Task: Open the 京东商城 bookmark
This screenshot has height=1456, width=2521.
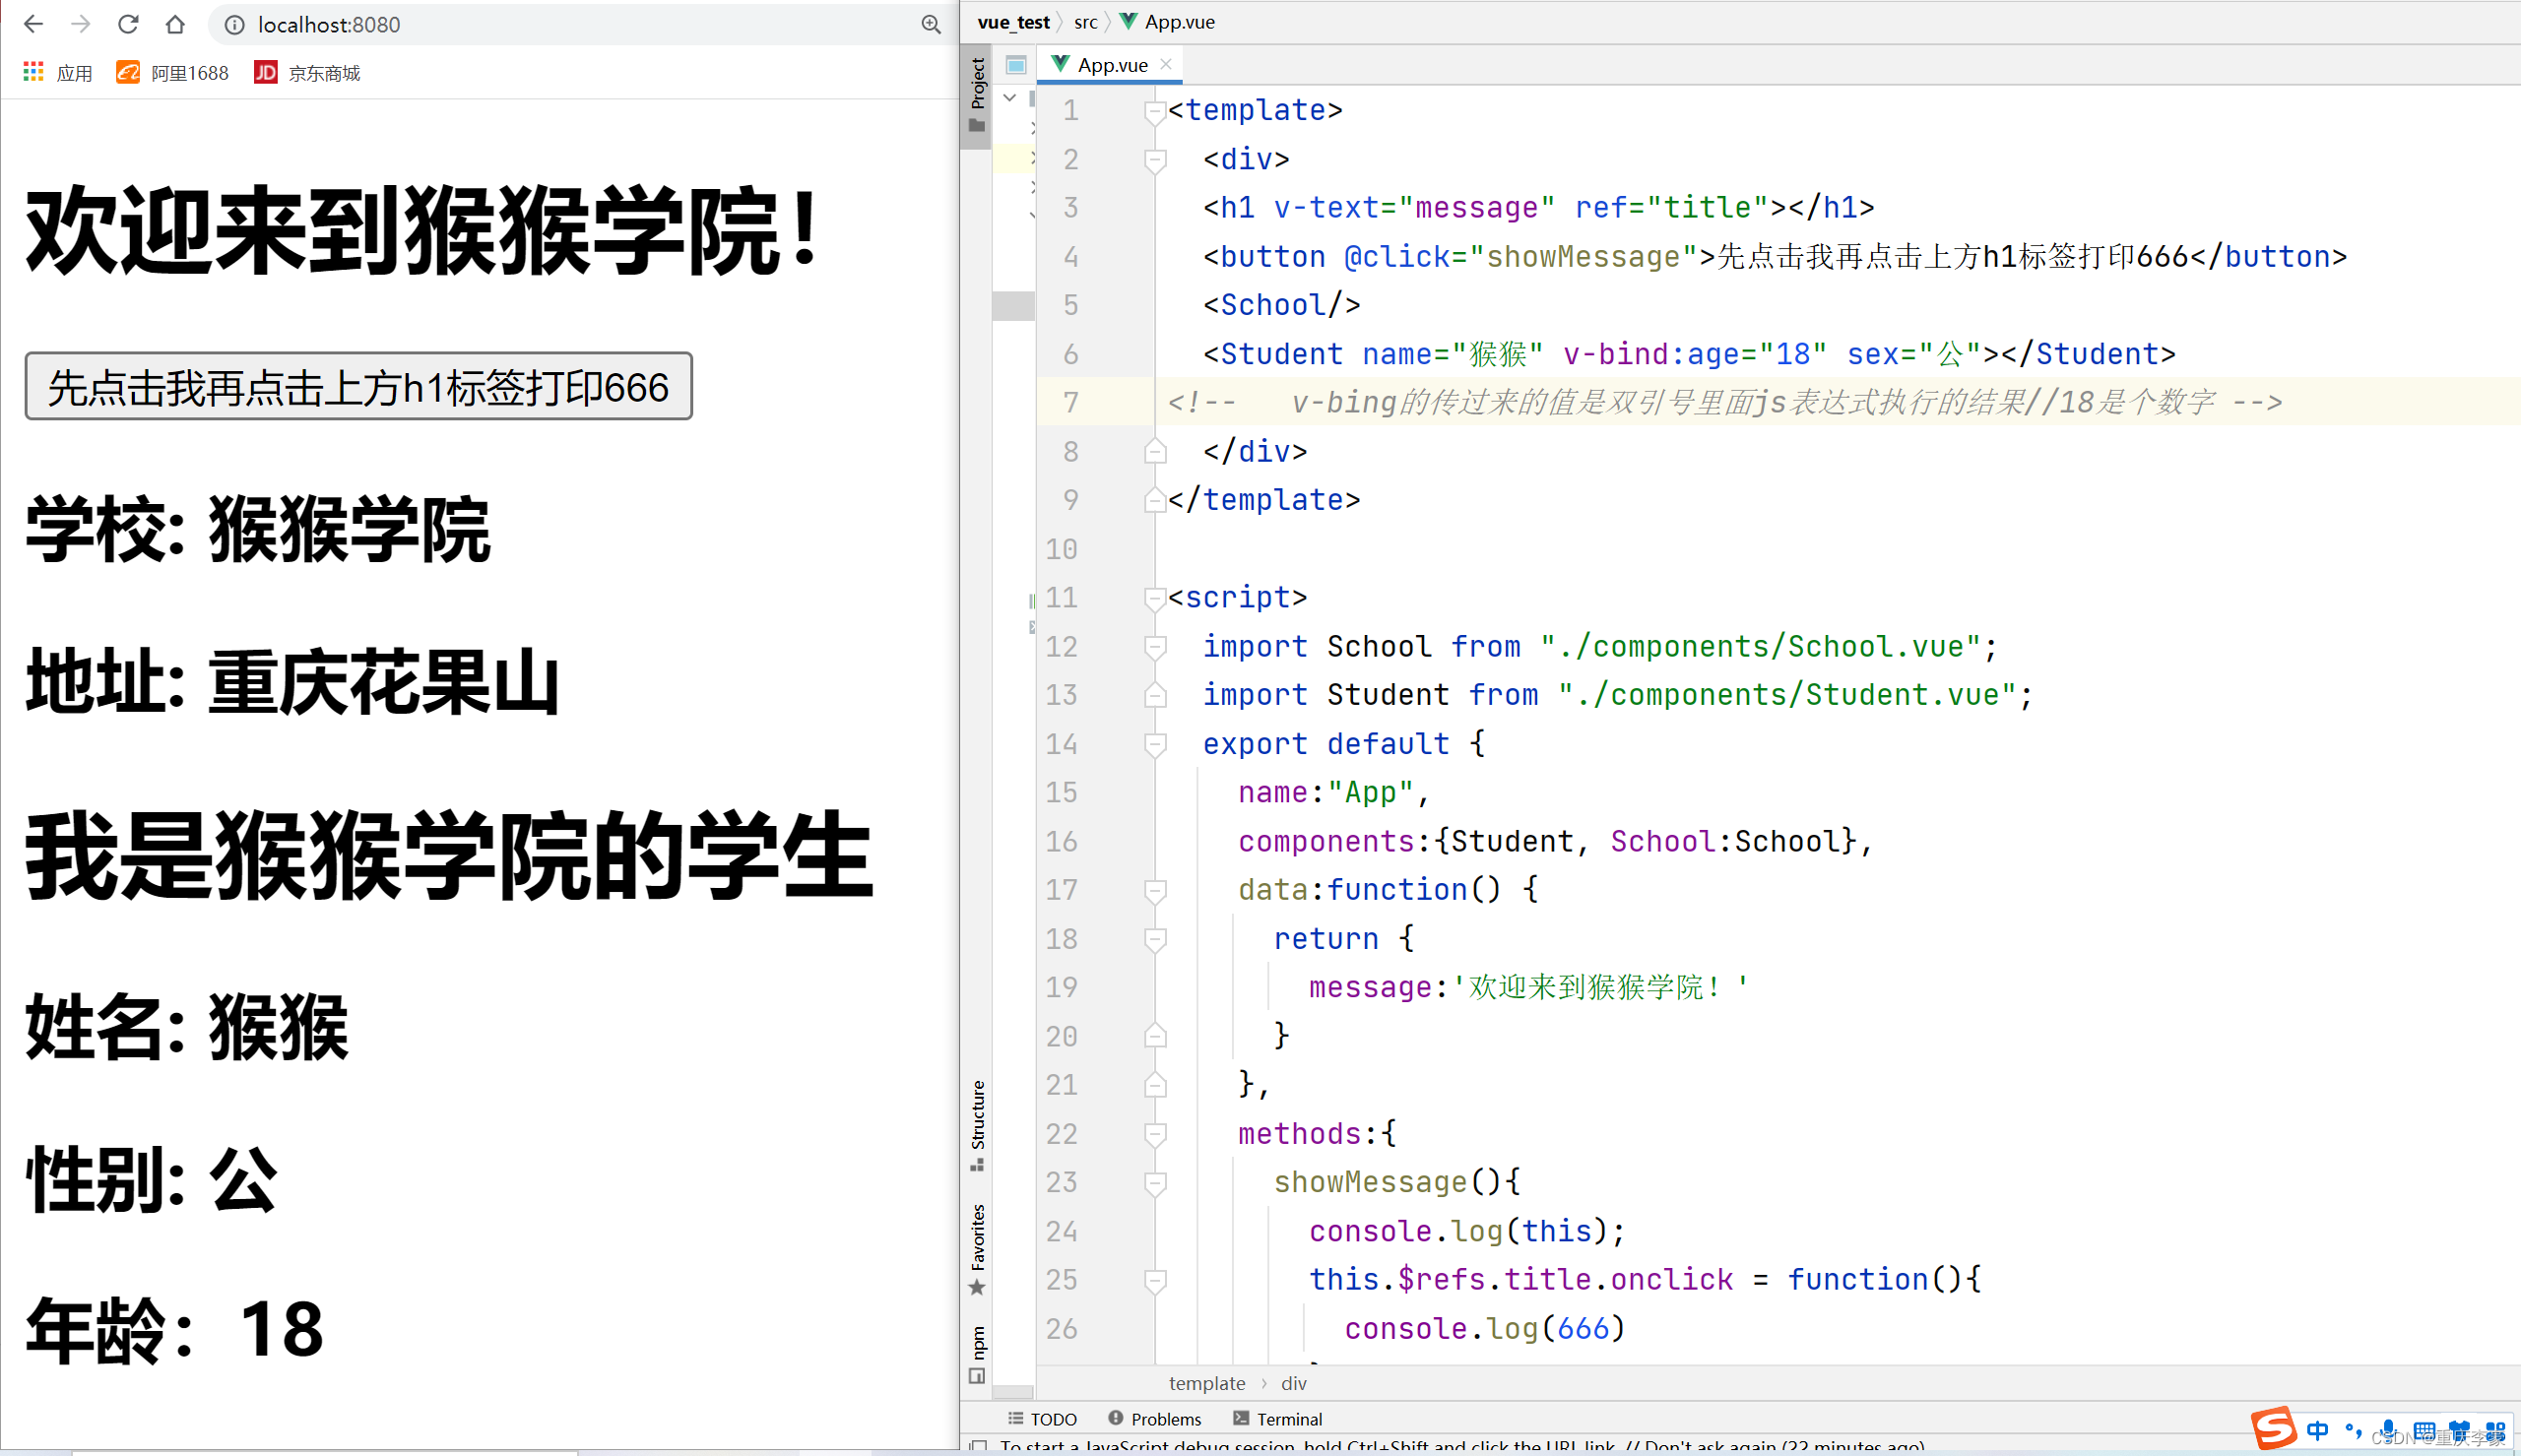Action: (307, 73)
